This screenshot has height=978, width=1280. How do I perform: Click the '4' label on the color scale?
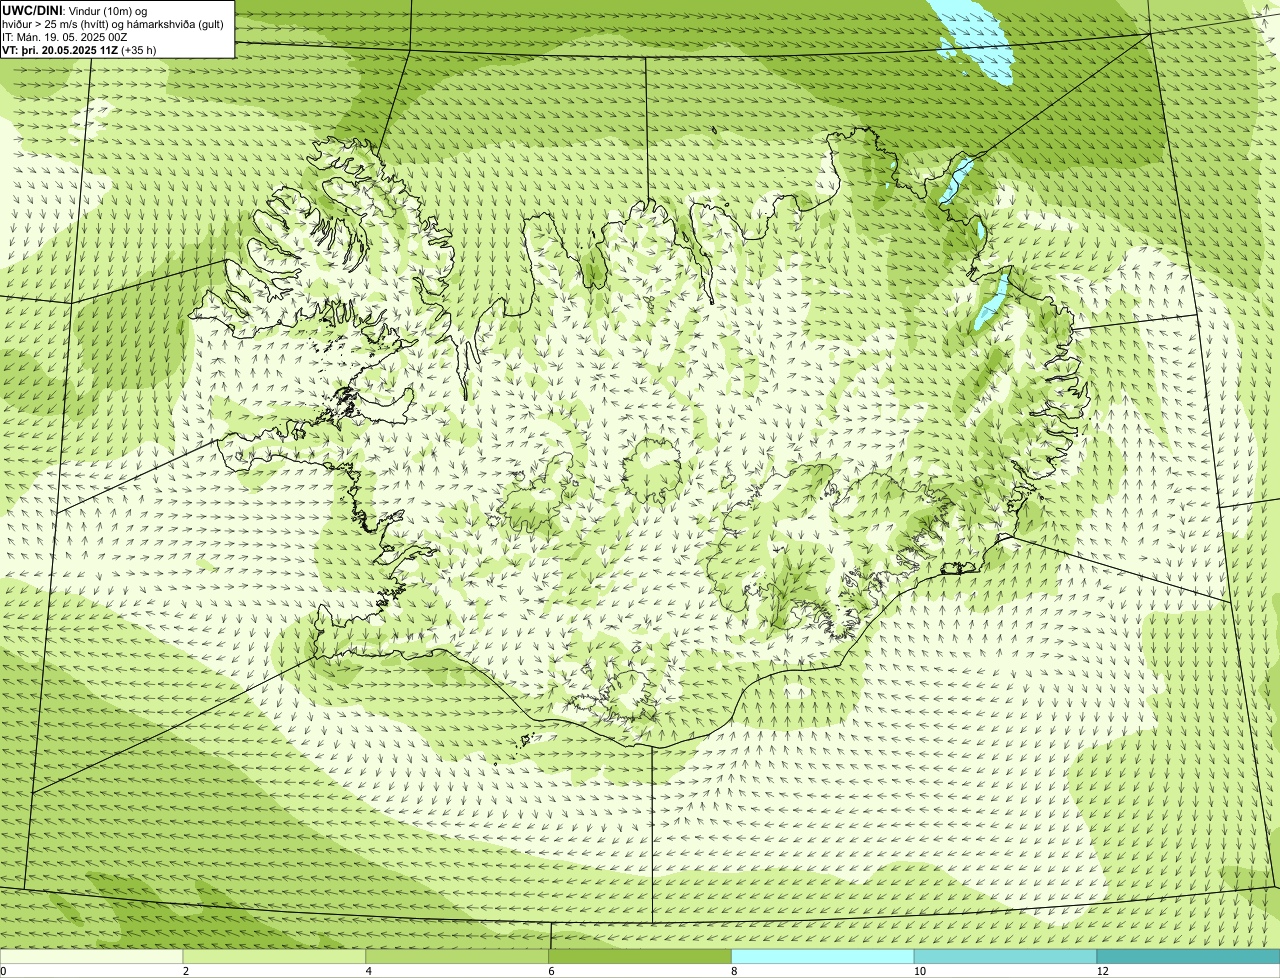(369, 971)
